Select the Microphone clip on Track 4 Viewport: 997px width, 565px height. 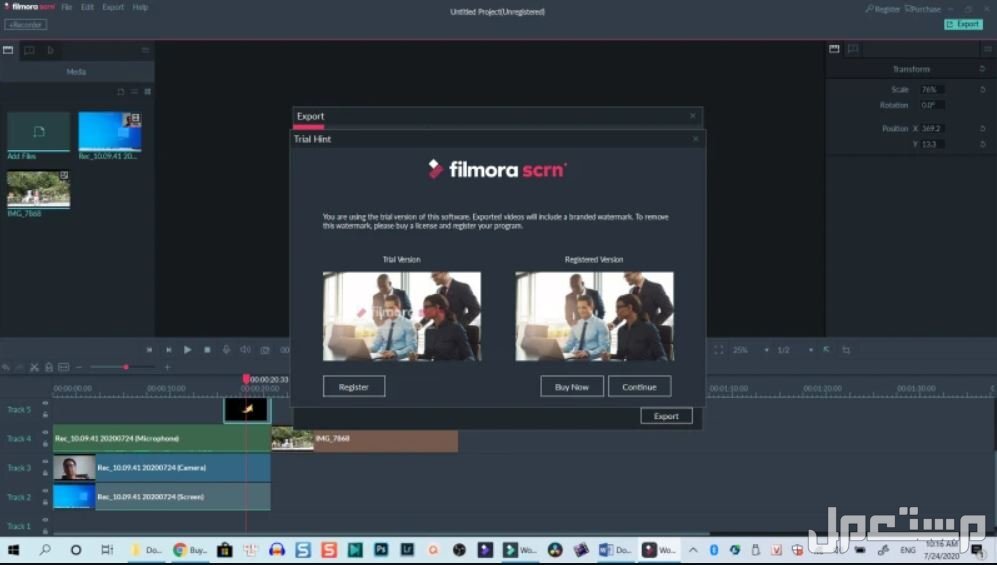click(162, 439)
